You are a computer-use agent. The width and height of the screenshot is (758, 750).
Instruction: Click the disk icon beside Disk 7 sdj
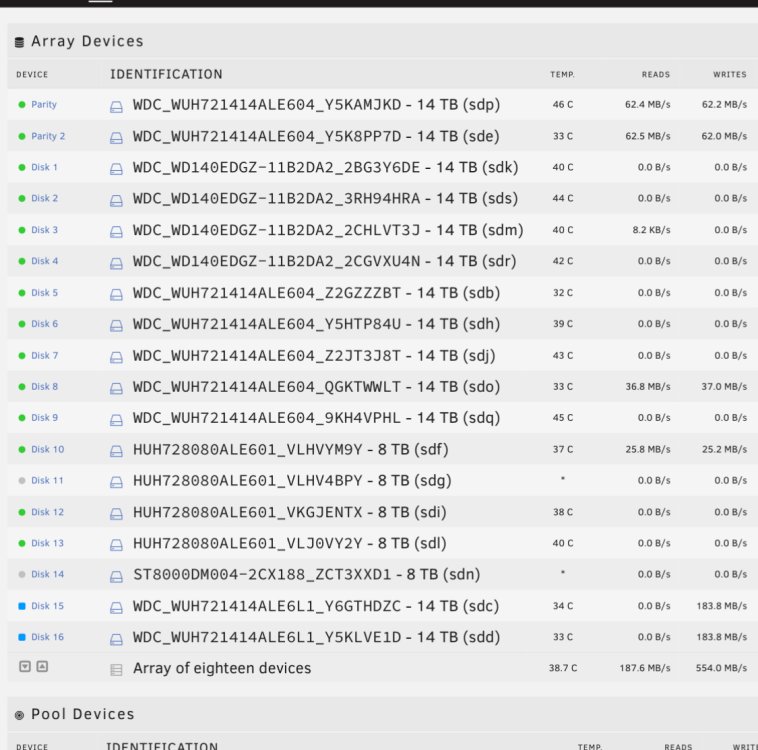coord(116,358)
